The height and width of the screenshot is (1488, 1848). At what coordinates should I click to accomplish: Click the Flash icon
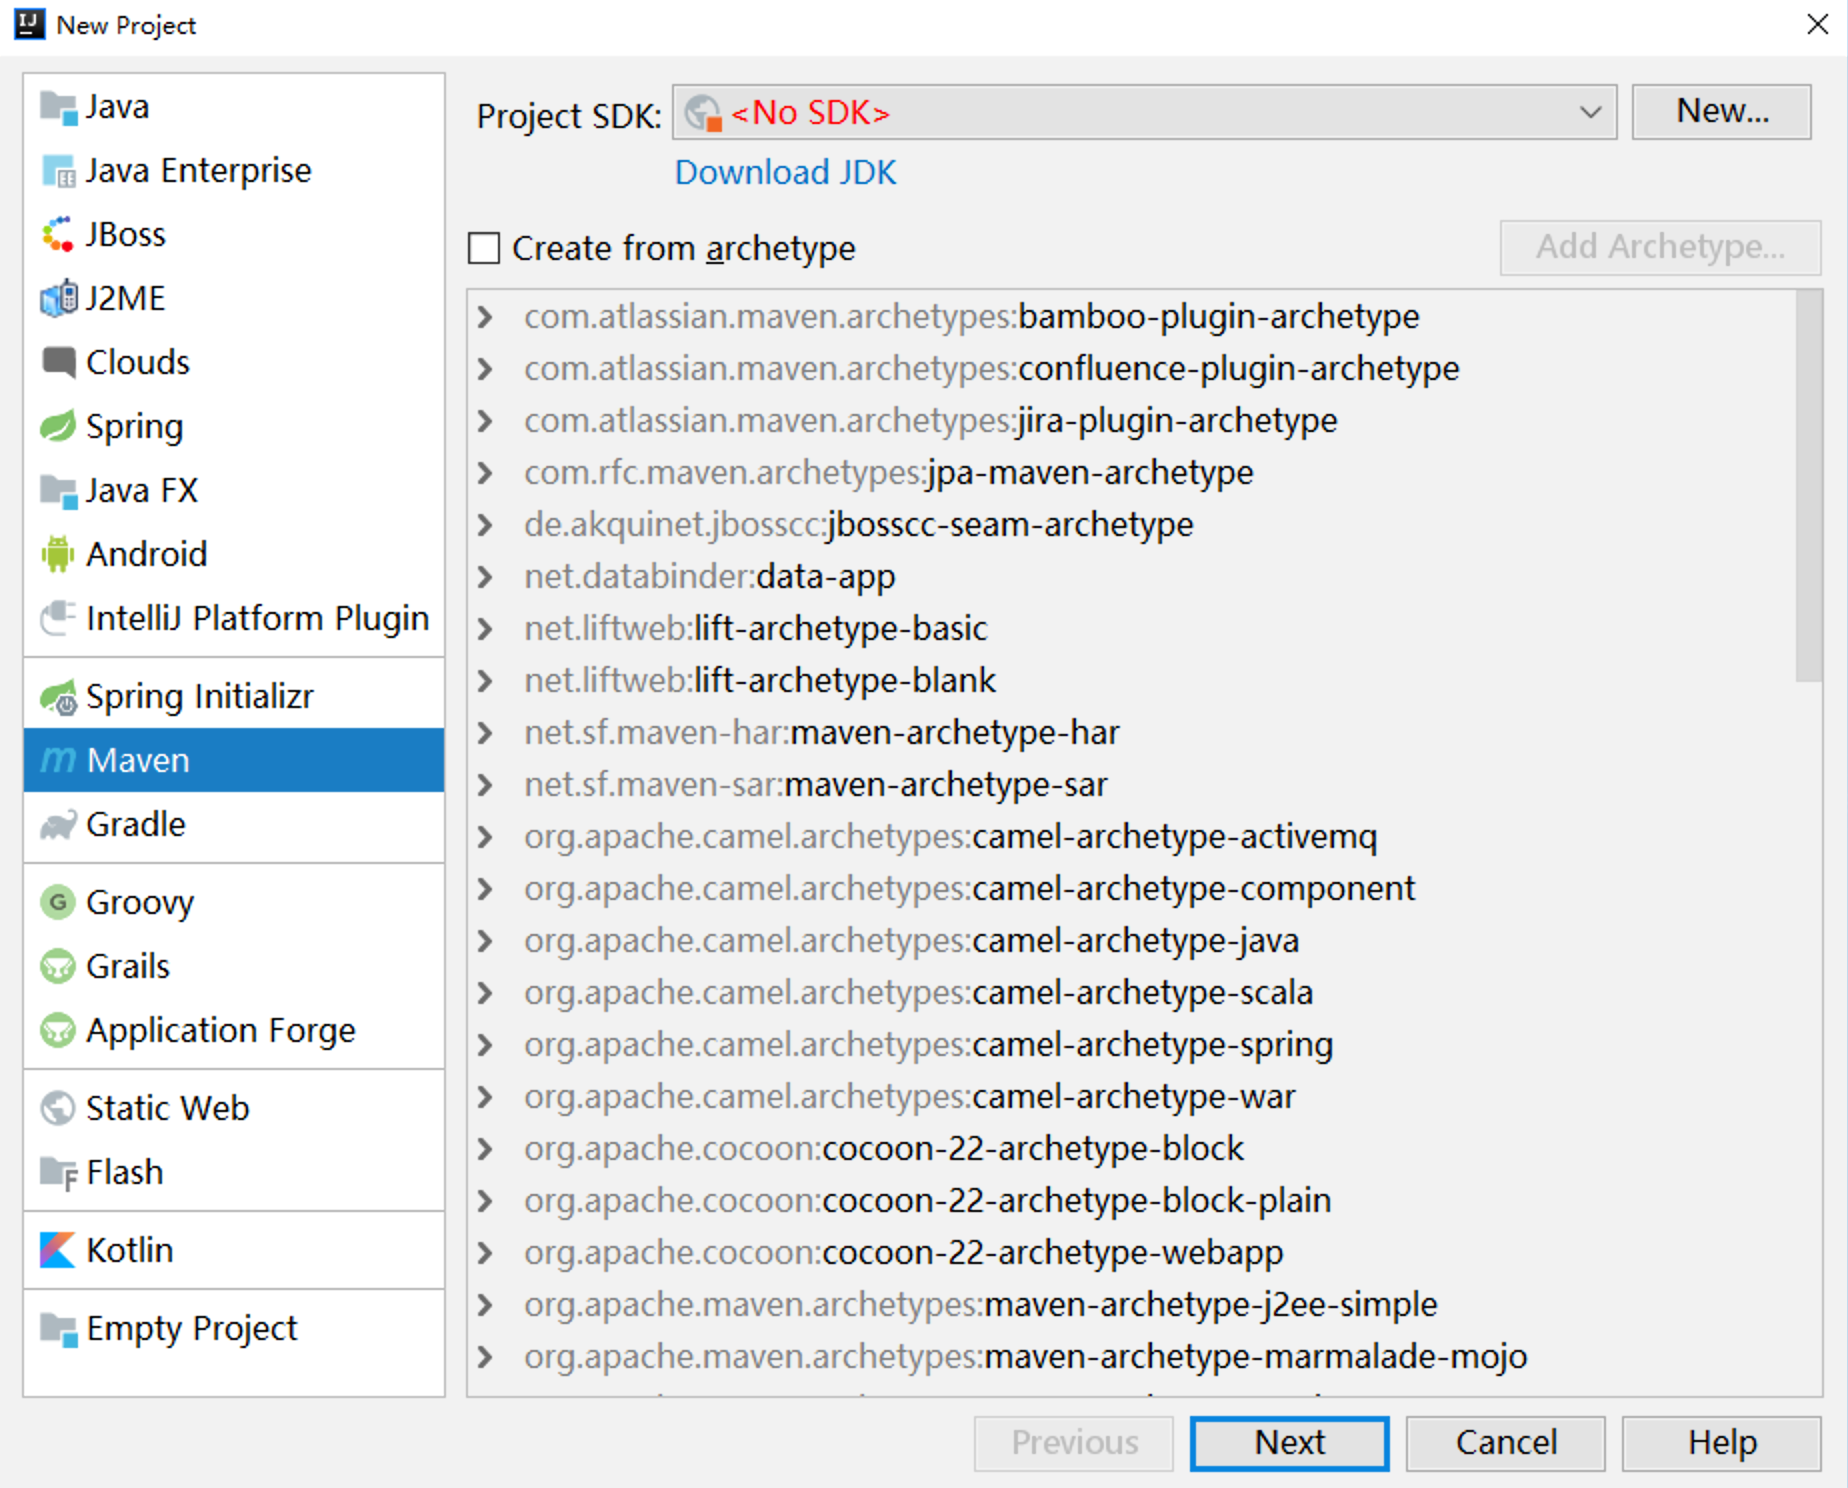click(x=58, y=1172)
